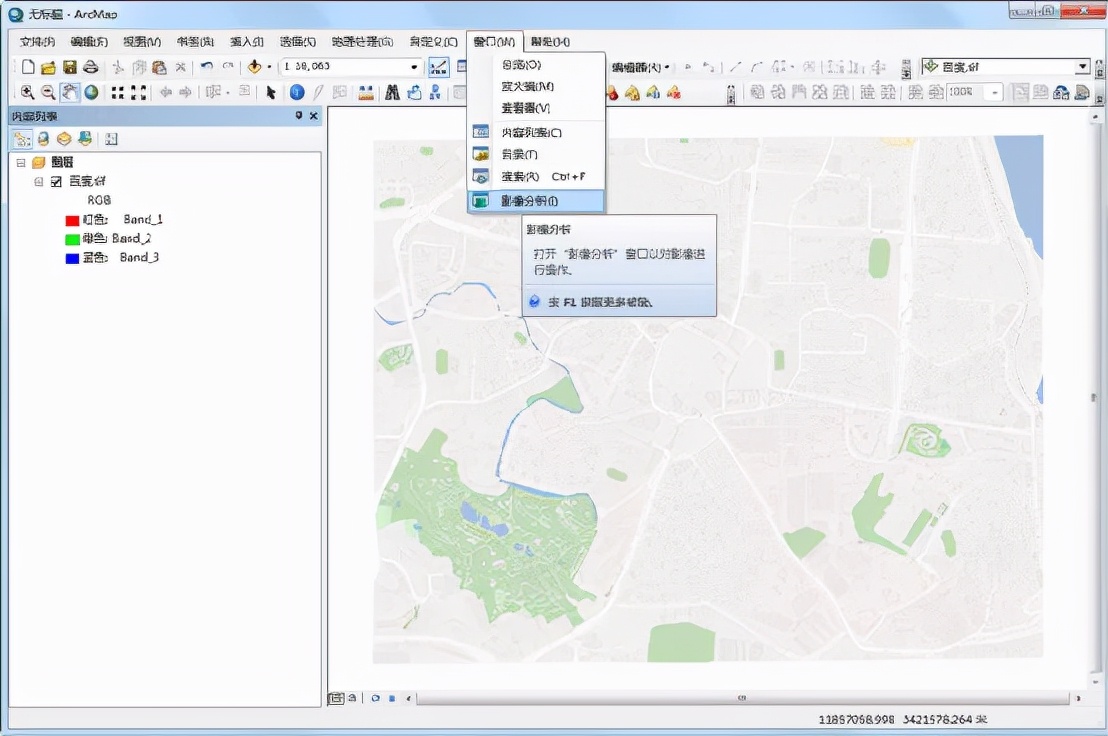This screenshot has width=1108, height=736.
Task: Select the Zoom In tool
Action: pos(25,92)
